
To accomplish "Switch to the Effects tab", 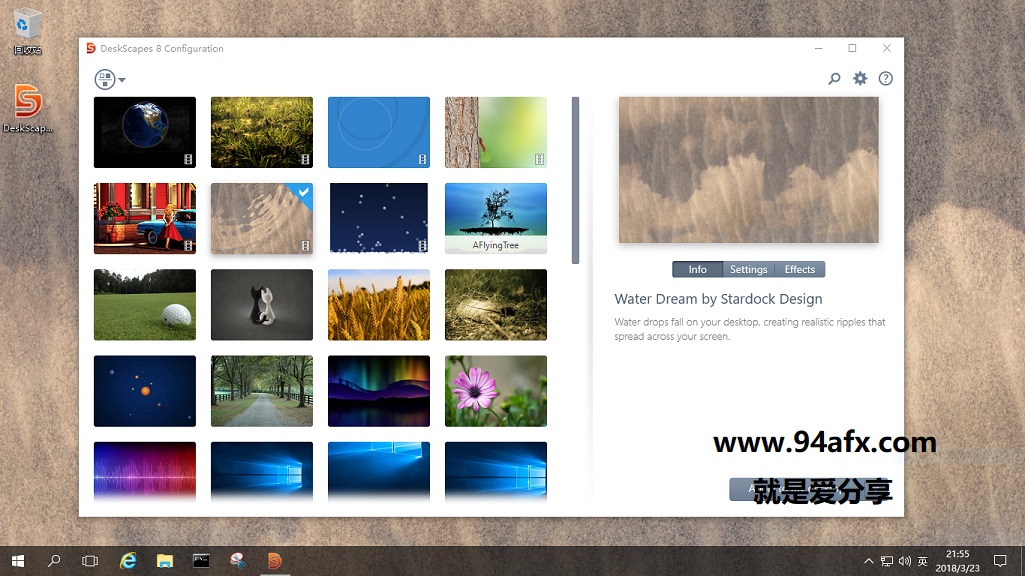I will [799, 269].
